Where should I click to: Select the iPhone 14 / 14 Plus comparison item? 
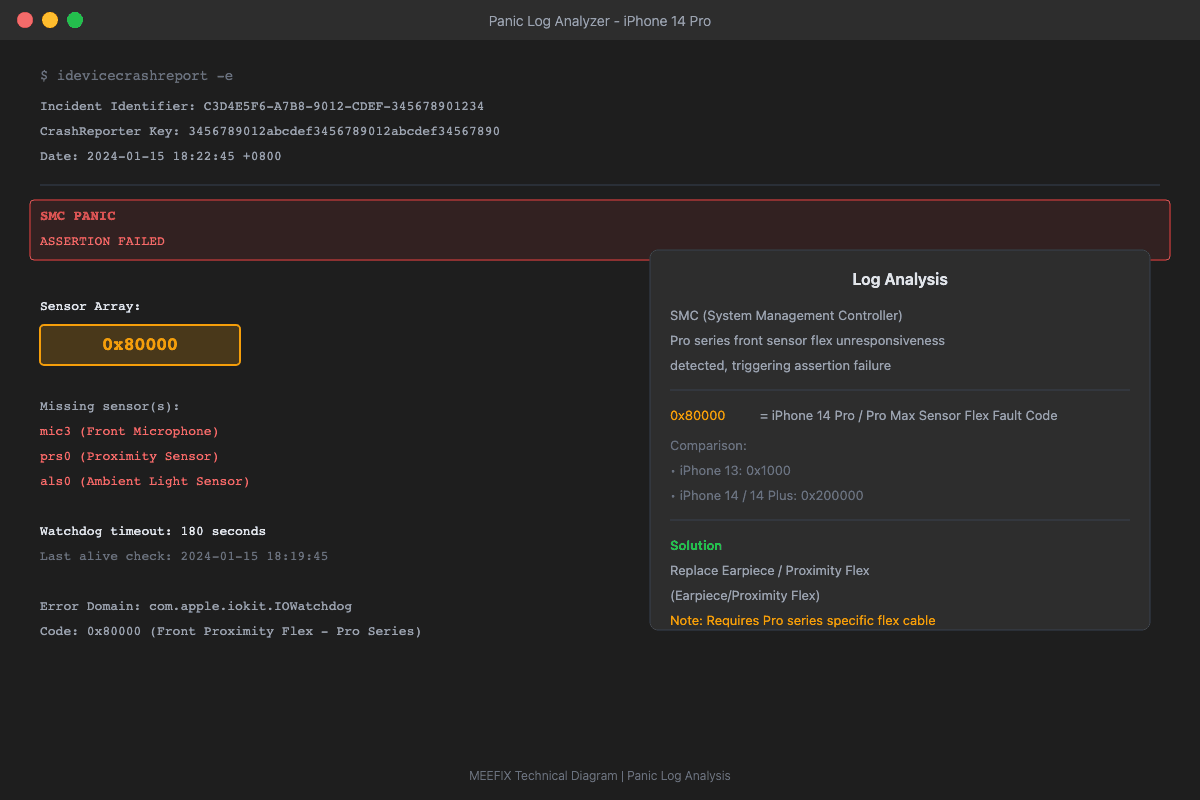[x=770, y=495]
